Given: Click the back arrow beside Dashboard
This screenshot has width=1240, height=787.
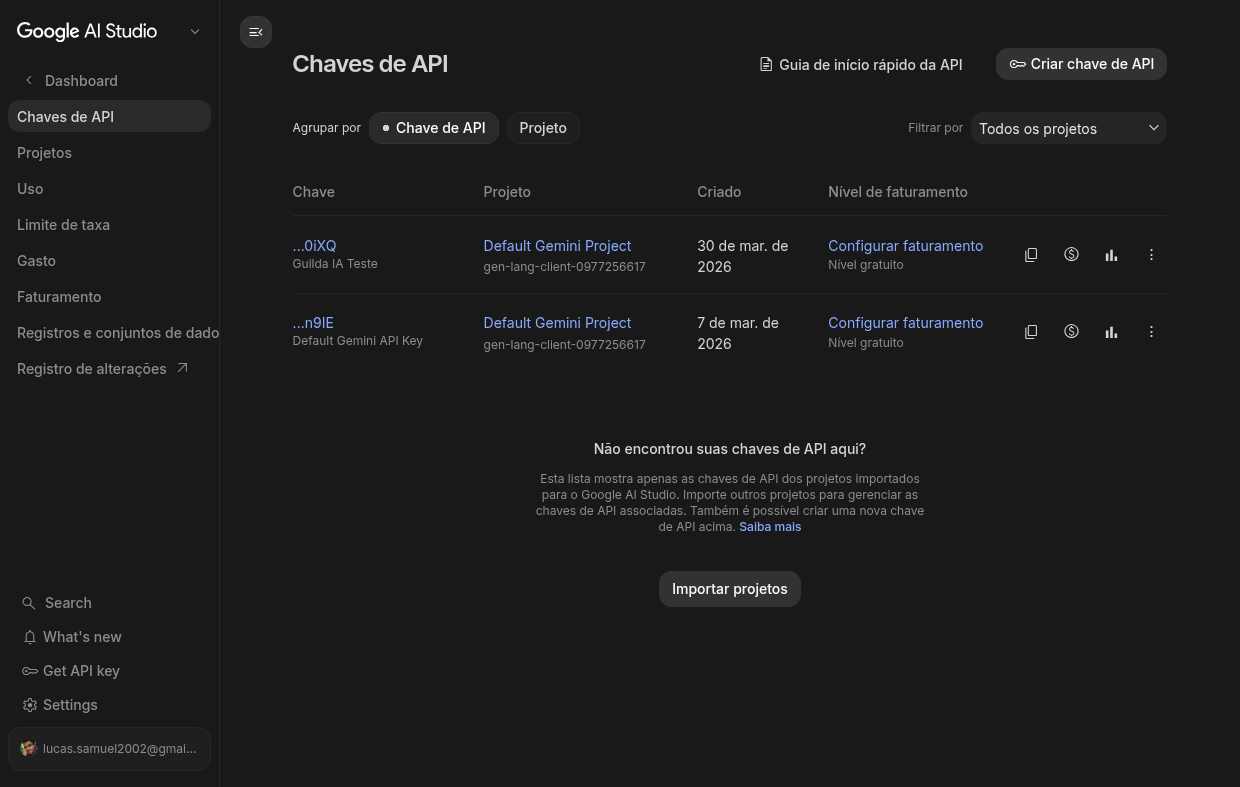Looking at the screenshot, I should pyautogui.click(x=29, y=80).
